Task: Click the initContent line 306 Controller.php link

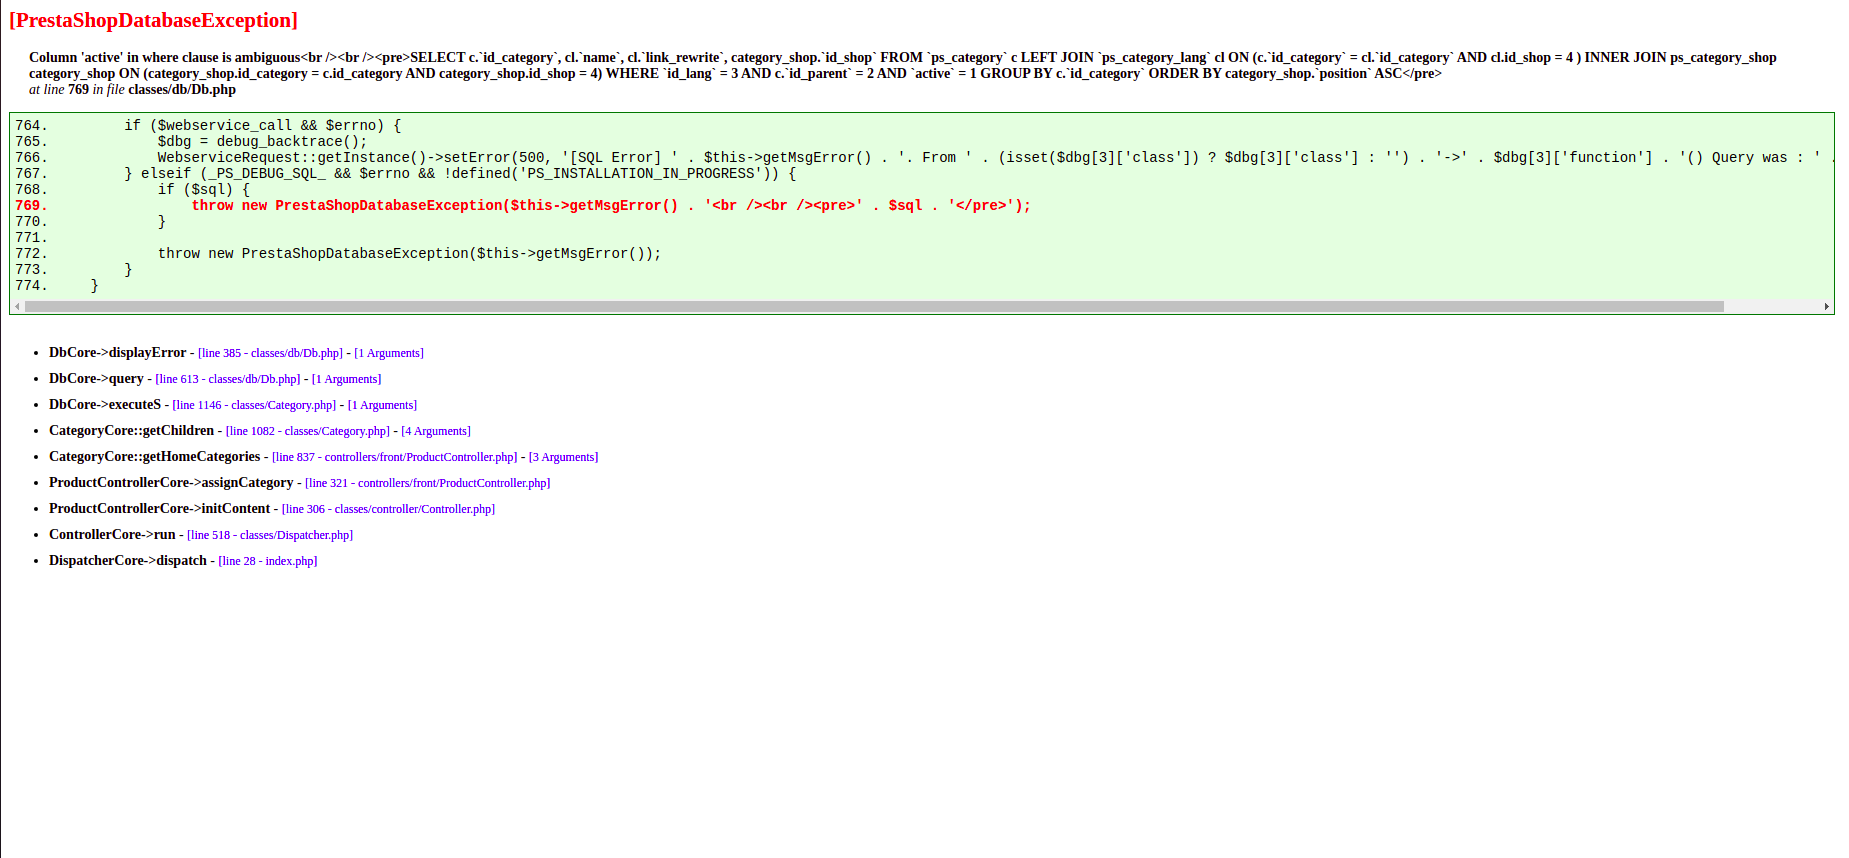Action: [389, 509]
